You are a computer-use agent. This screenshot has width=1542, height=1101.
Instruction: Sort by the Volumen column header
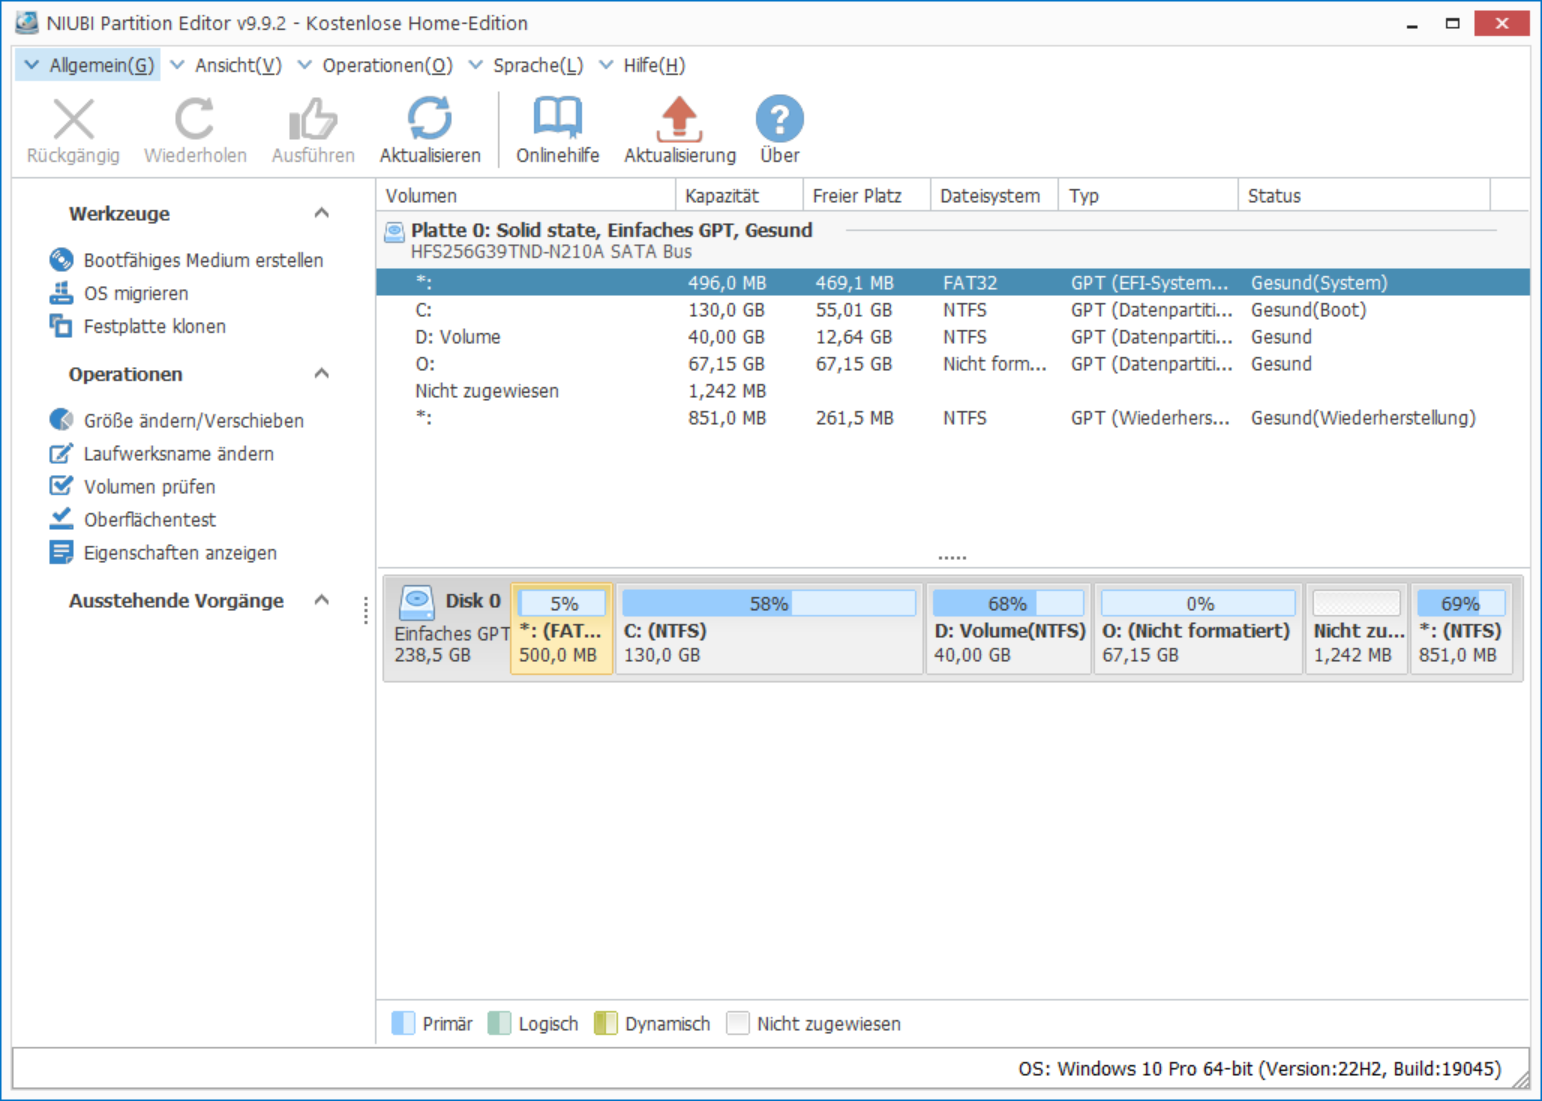[526, 196]
